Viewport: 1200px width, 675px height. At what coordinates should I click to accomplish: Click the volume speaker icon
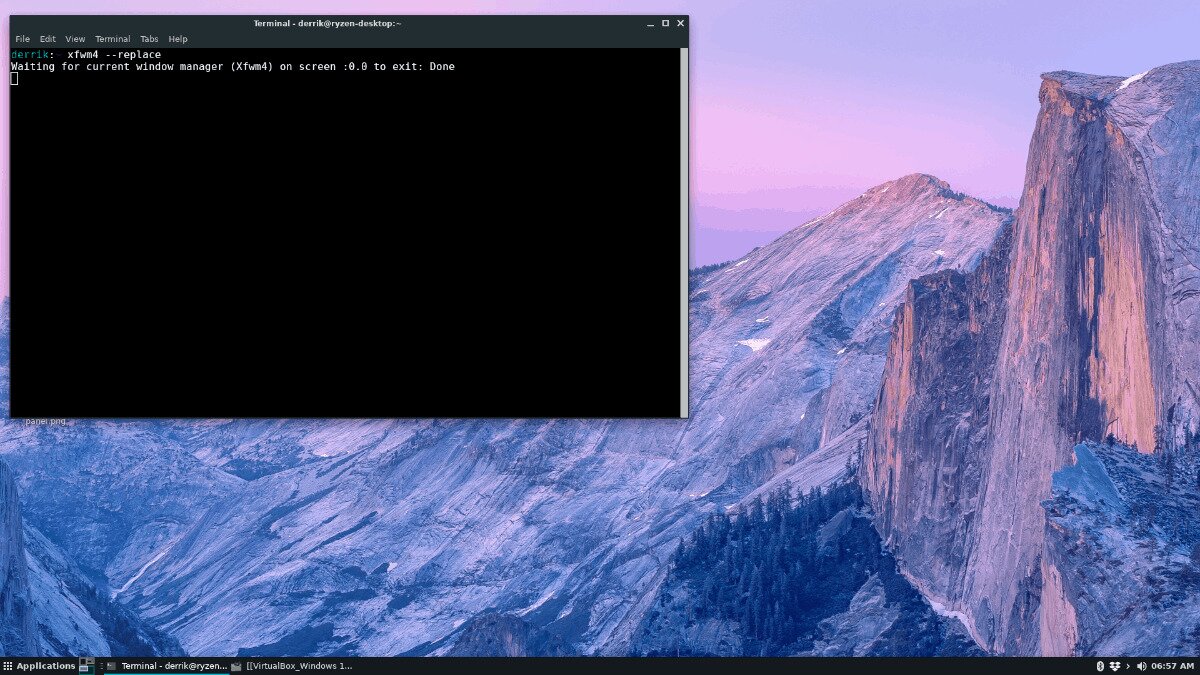click(x=1141, y=666)
